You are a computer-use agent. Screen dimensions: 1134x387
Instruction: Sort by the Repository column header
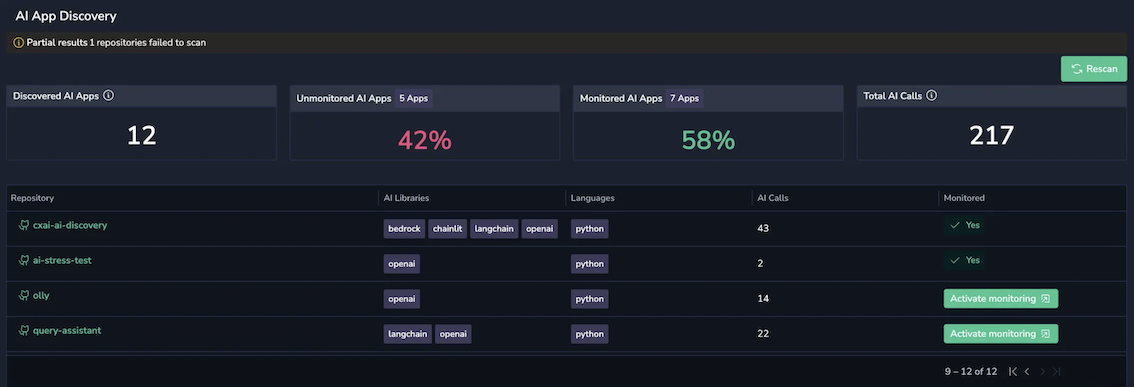(33, 198)
